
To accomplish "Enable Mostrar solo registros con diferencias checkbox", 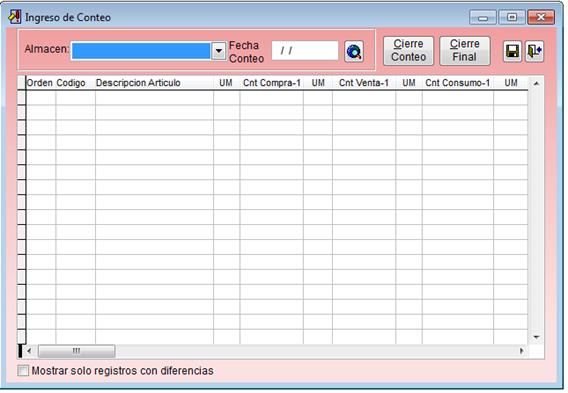I will [x=23, y=371].
